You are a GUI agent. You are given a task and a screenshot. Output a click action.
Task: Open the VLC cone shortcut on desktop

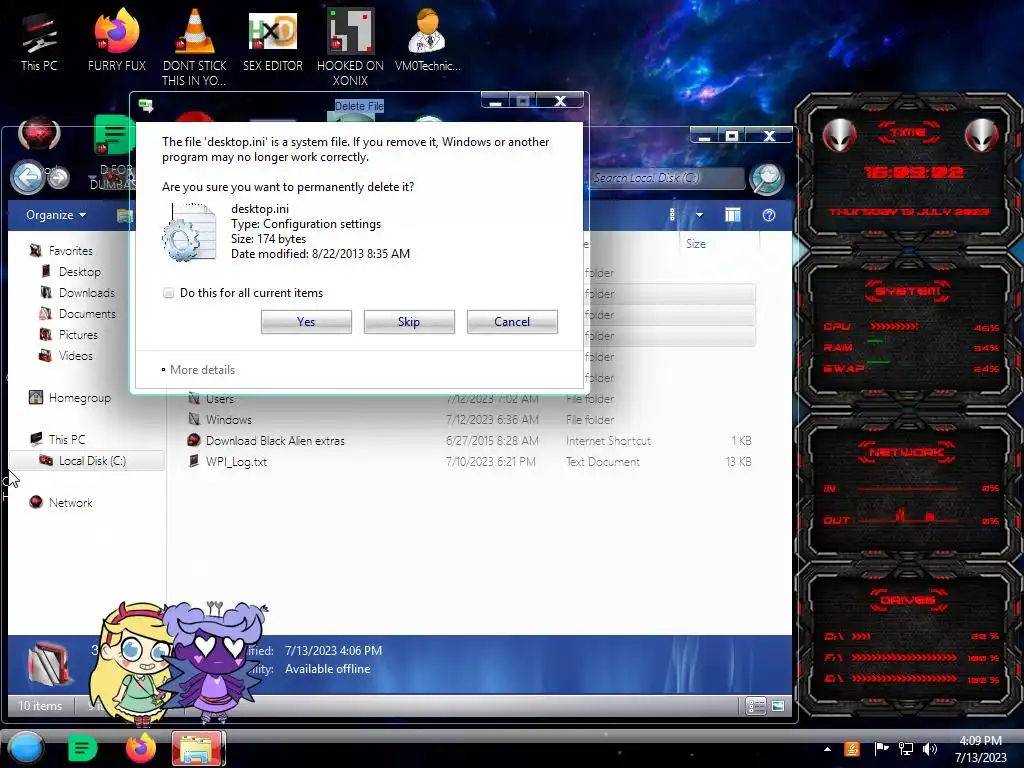pos(194,47)
